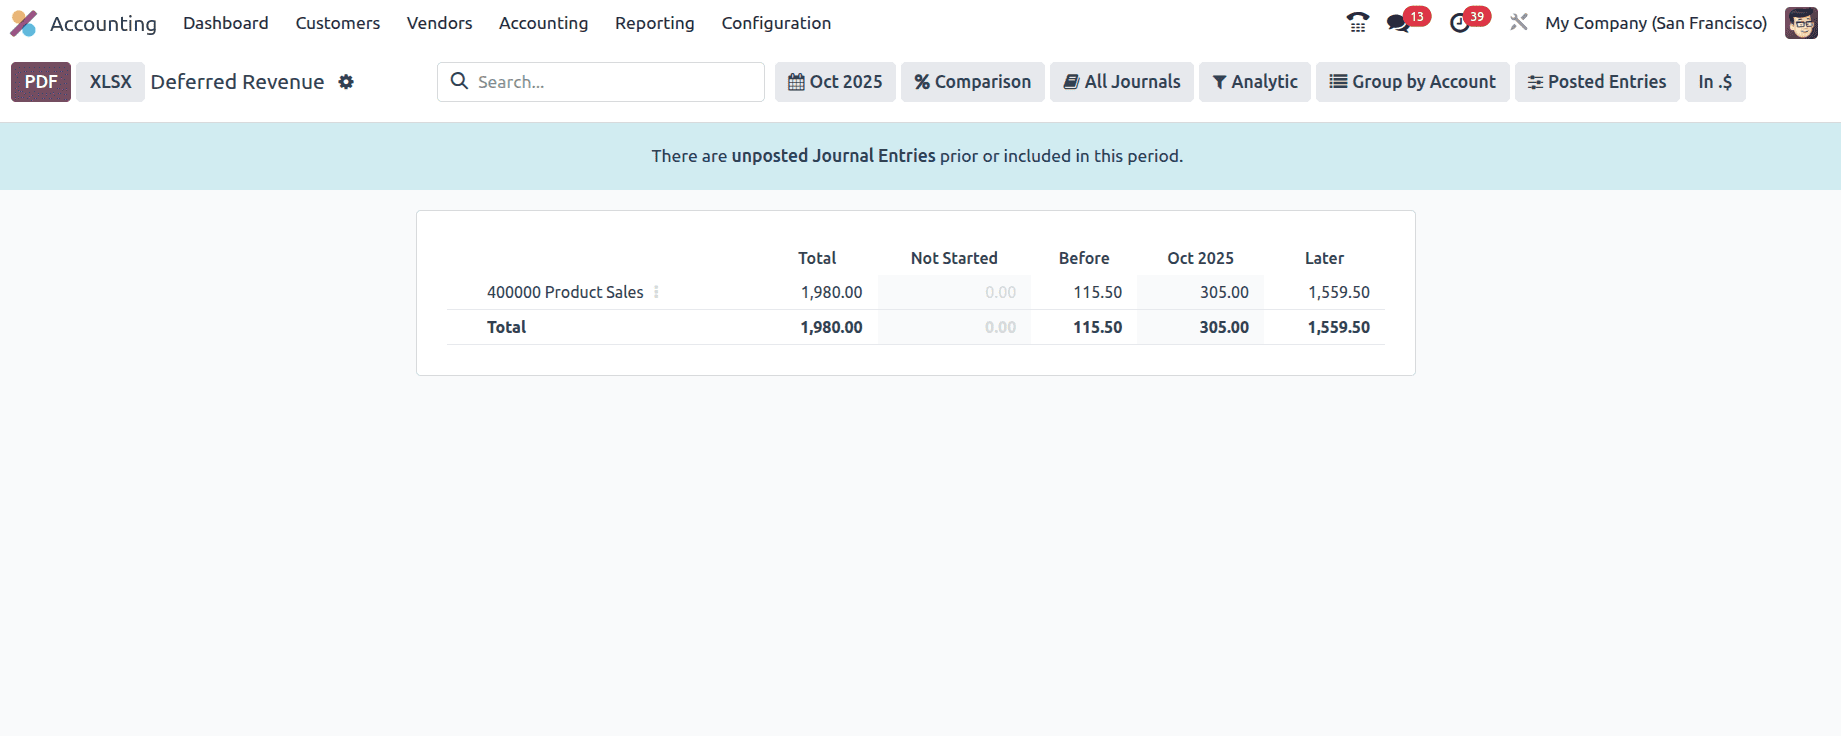Screen dimensions: 1841x736
Task: Export the report as XLSX
Action: point(110,82)
